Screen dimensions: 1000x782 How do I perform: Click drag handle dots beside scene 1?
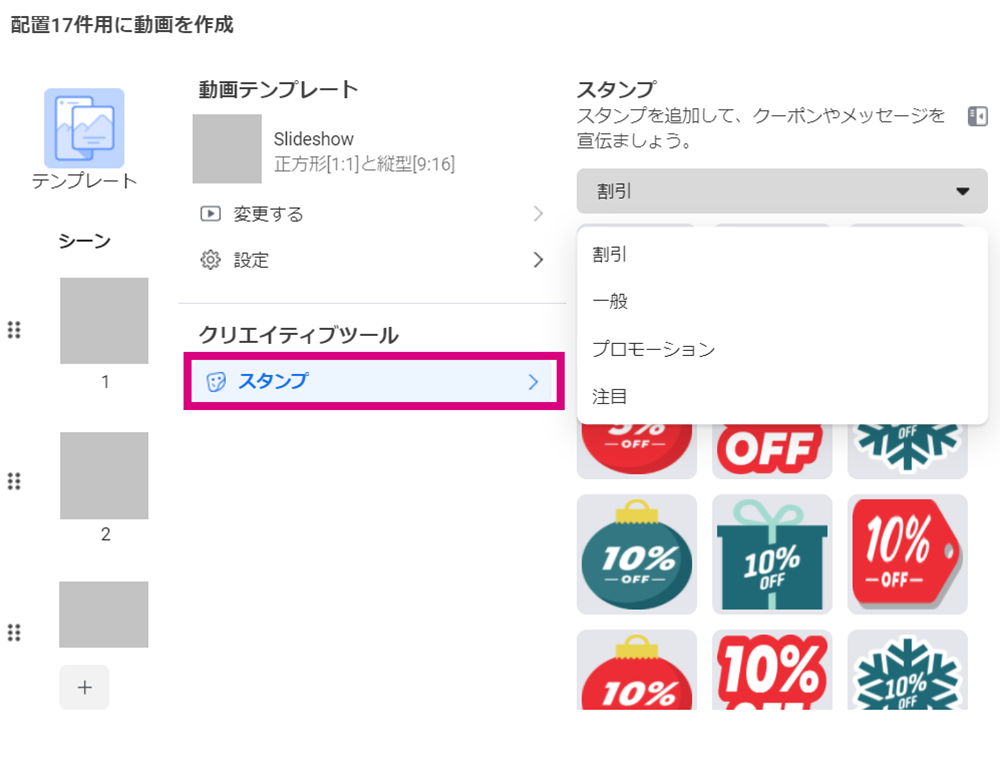click(14, 330)
